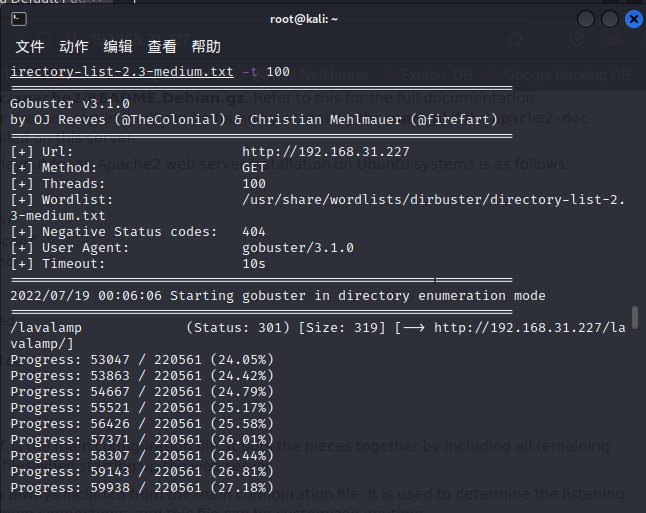
Task: Open the 文件 menu
Action: coord(30,47)
